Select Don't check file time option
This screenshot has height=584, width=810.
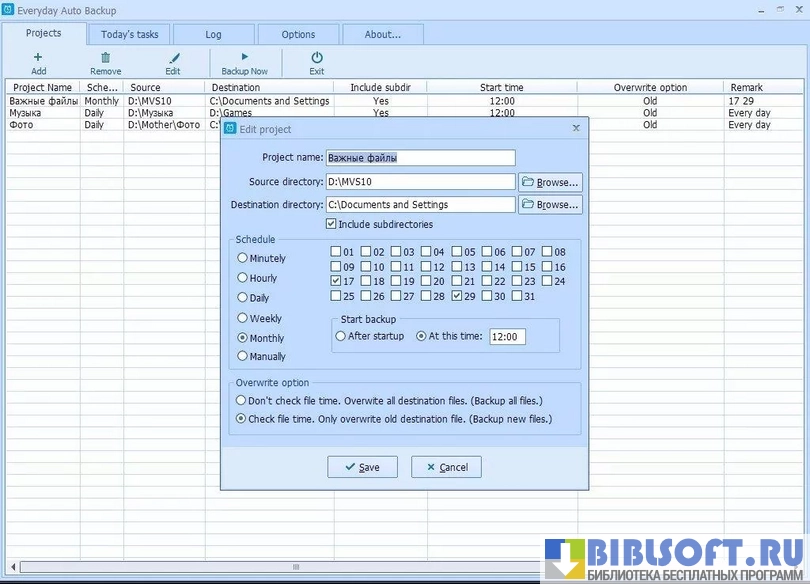[x=241, y=400]
